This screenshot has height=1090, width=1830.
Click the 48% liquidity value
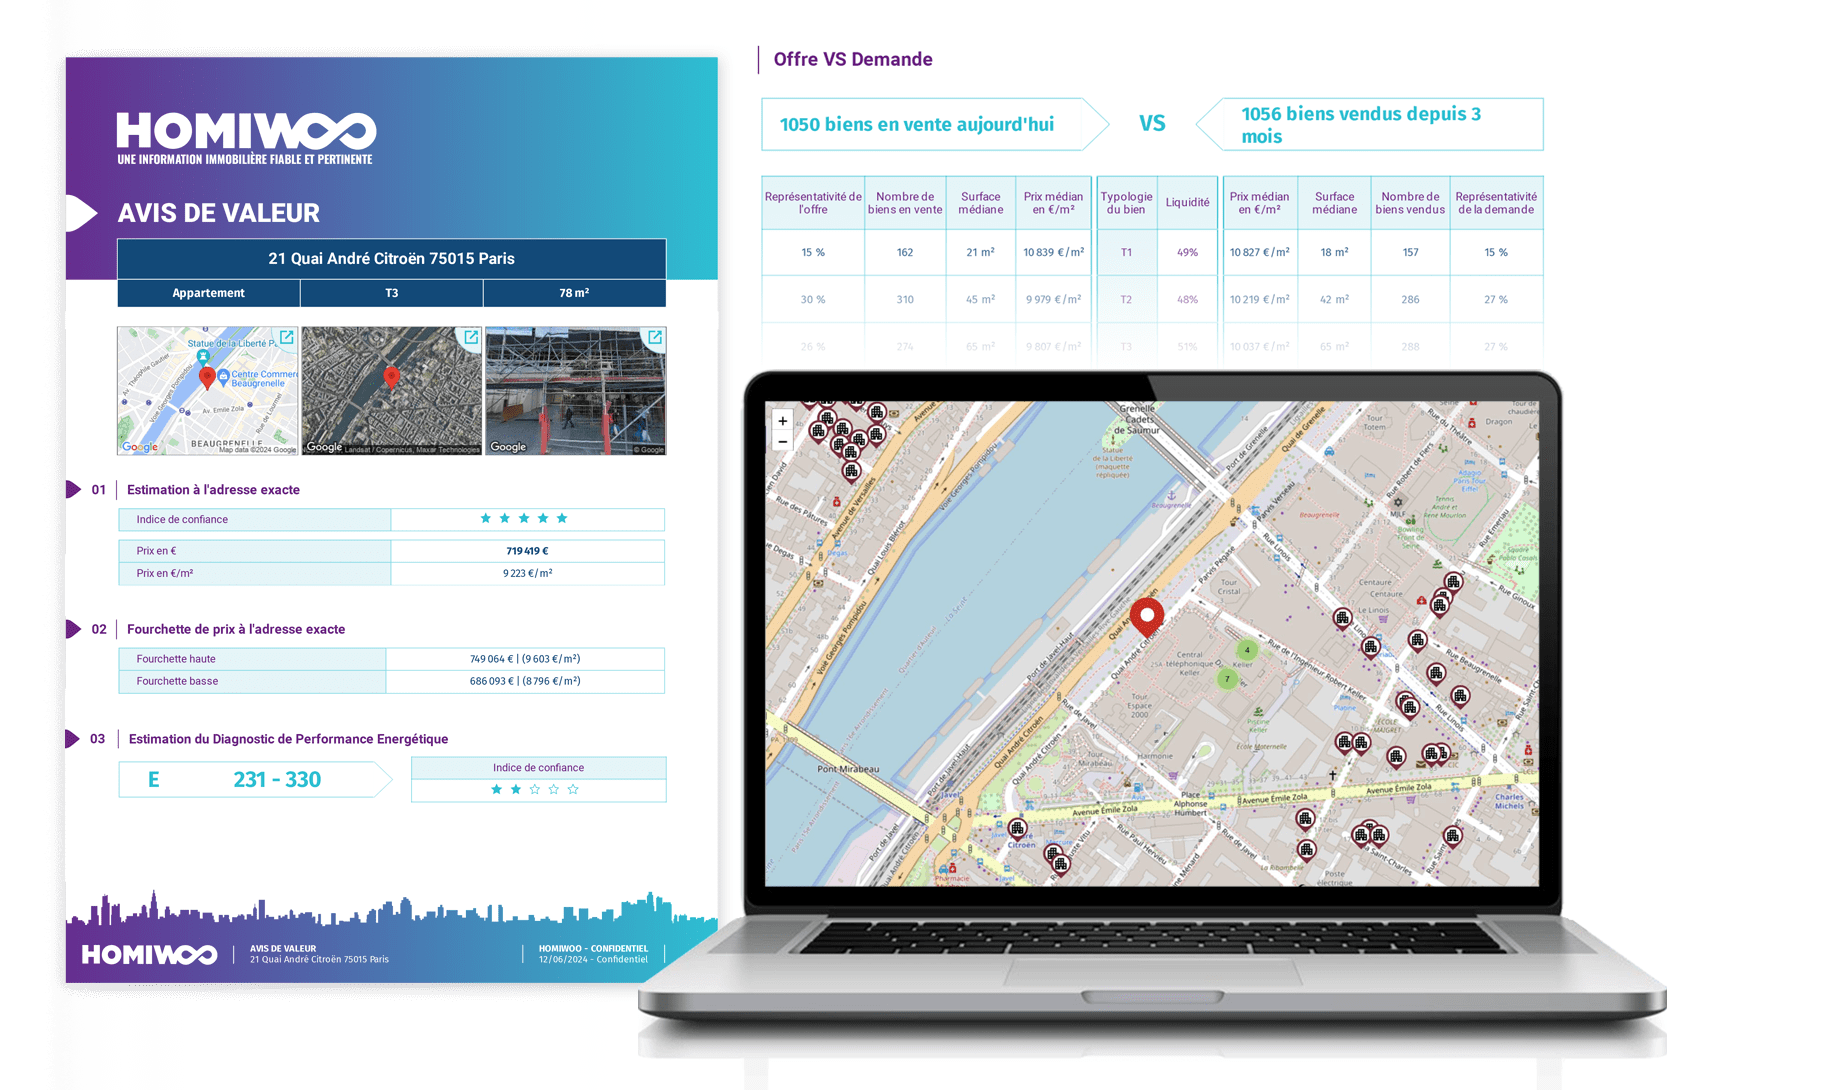(x=1187, y=299)
